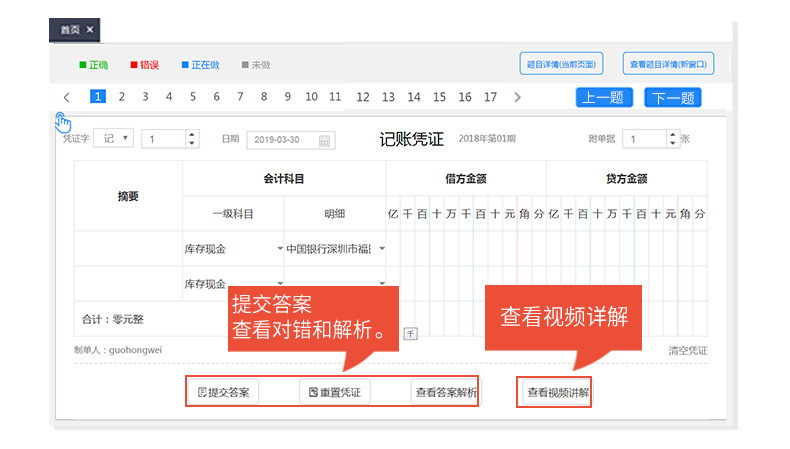Open 查看题目详情(新窗口) button
The height and width of the screenshot is (449, 790).
(x=668, y=64)
